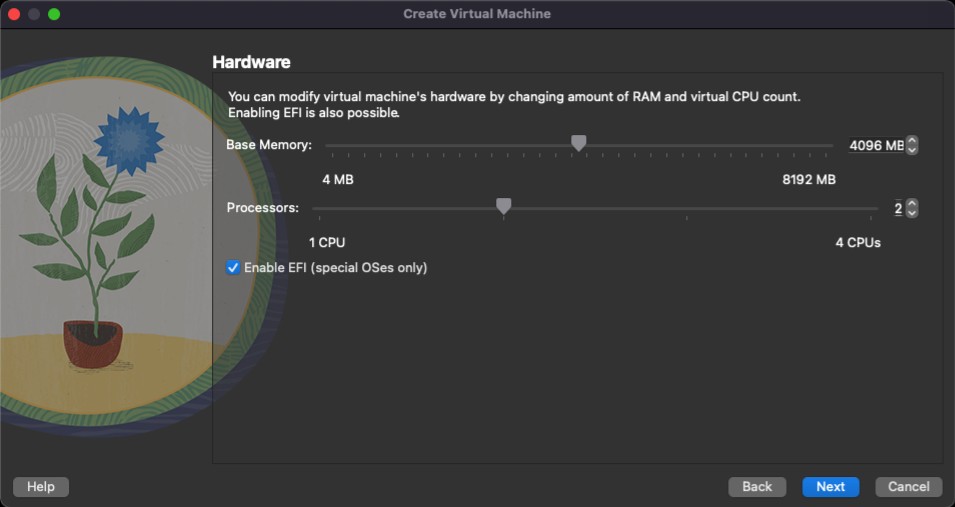This screenshot has height=507, width=955.
Task: Increase base memory with the up stepper arrow
Action: click(911, 141)
